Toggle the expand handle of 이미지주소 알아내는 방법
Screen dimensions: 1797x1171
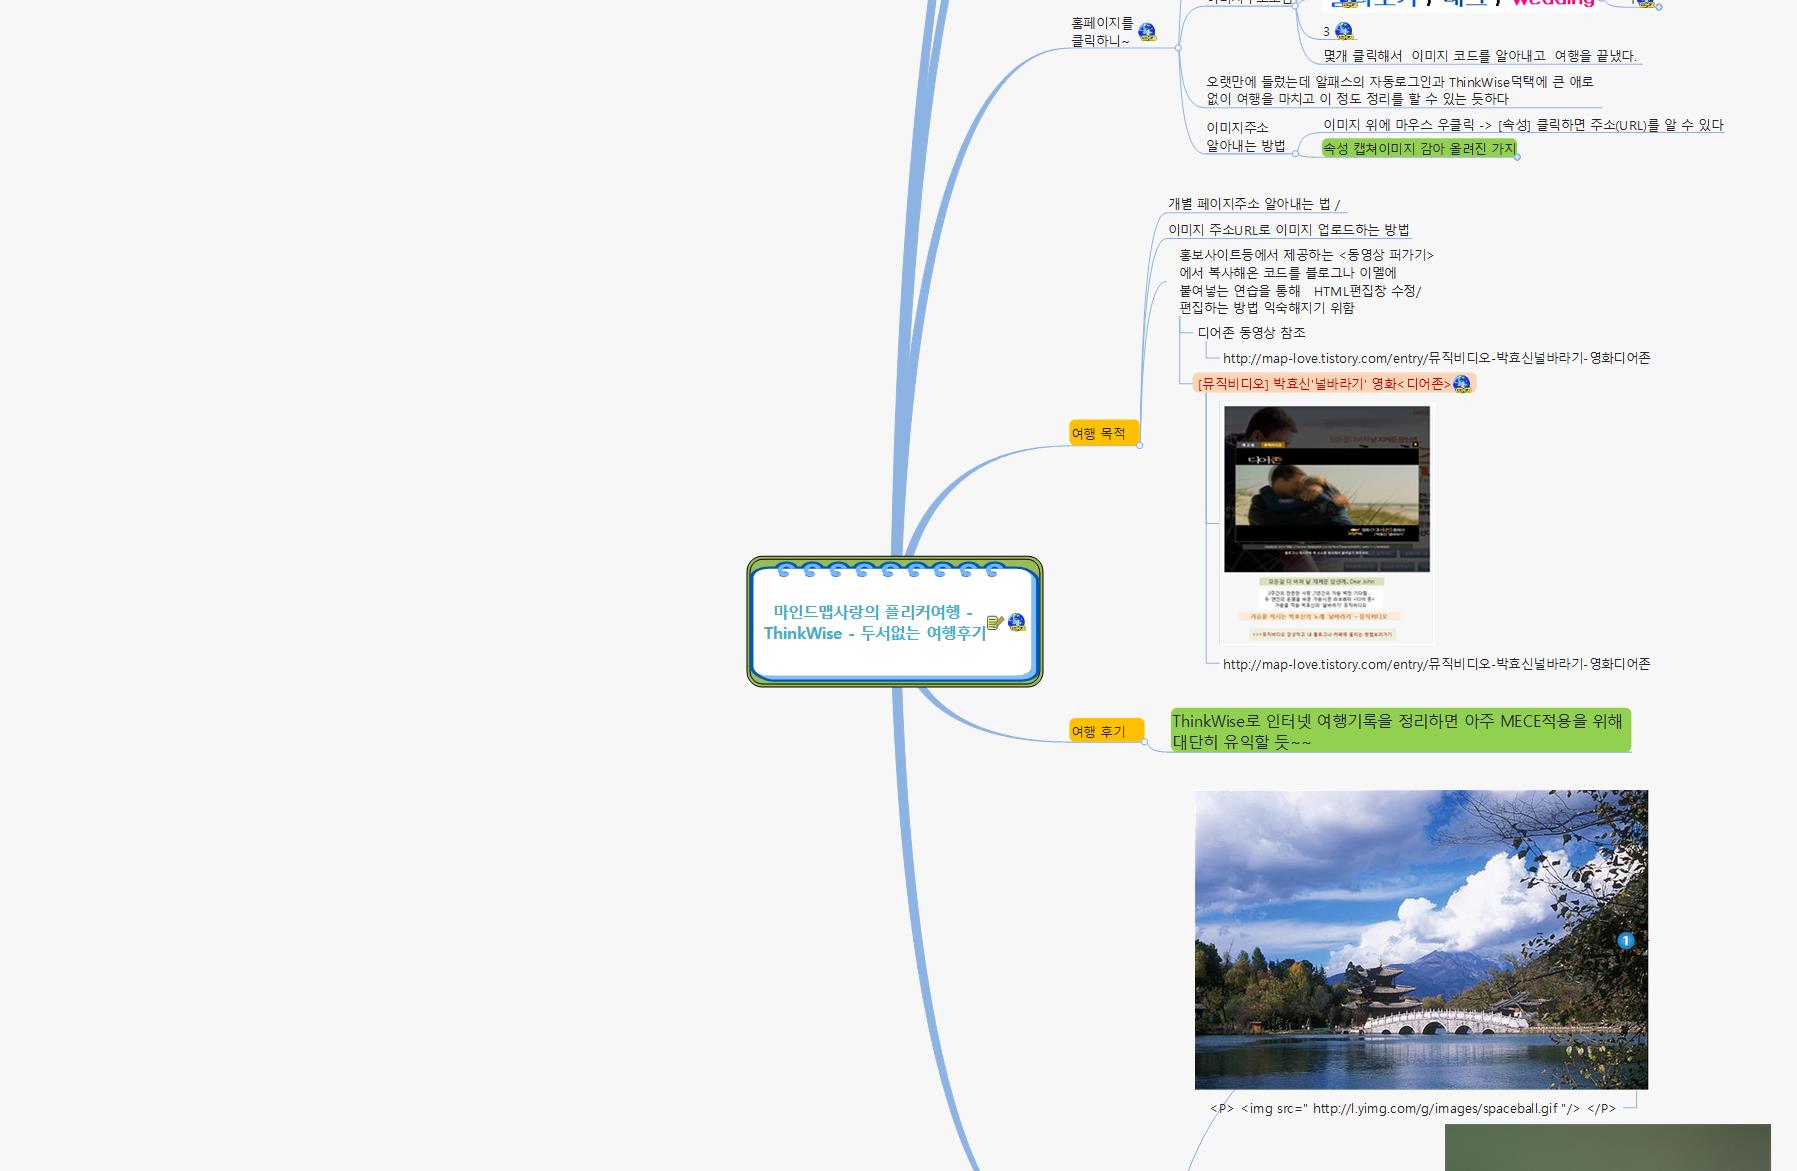pos(1296,154)
